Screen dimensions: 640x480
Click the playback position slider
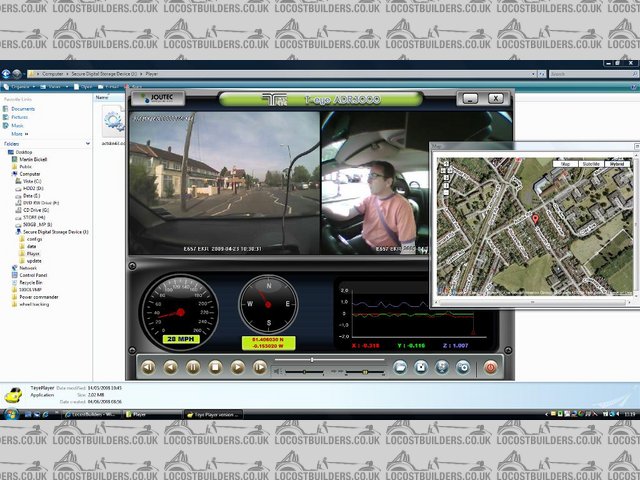coord(313,359)
